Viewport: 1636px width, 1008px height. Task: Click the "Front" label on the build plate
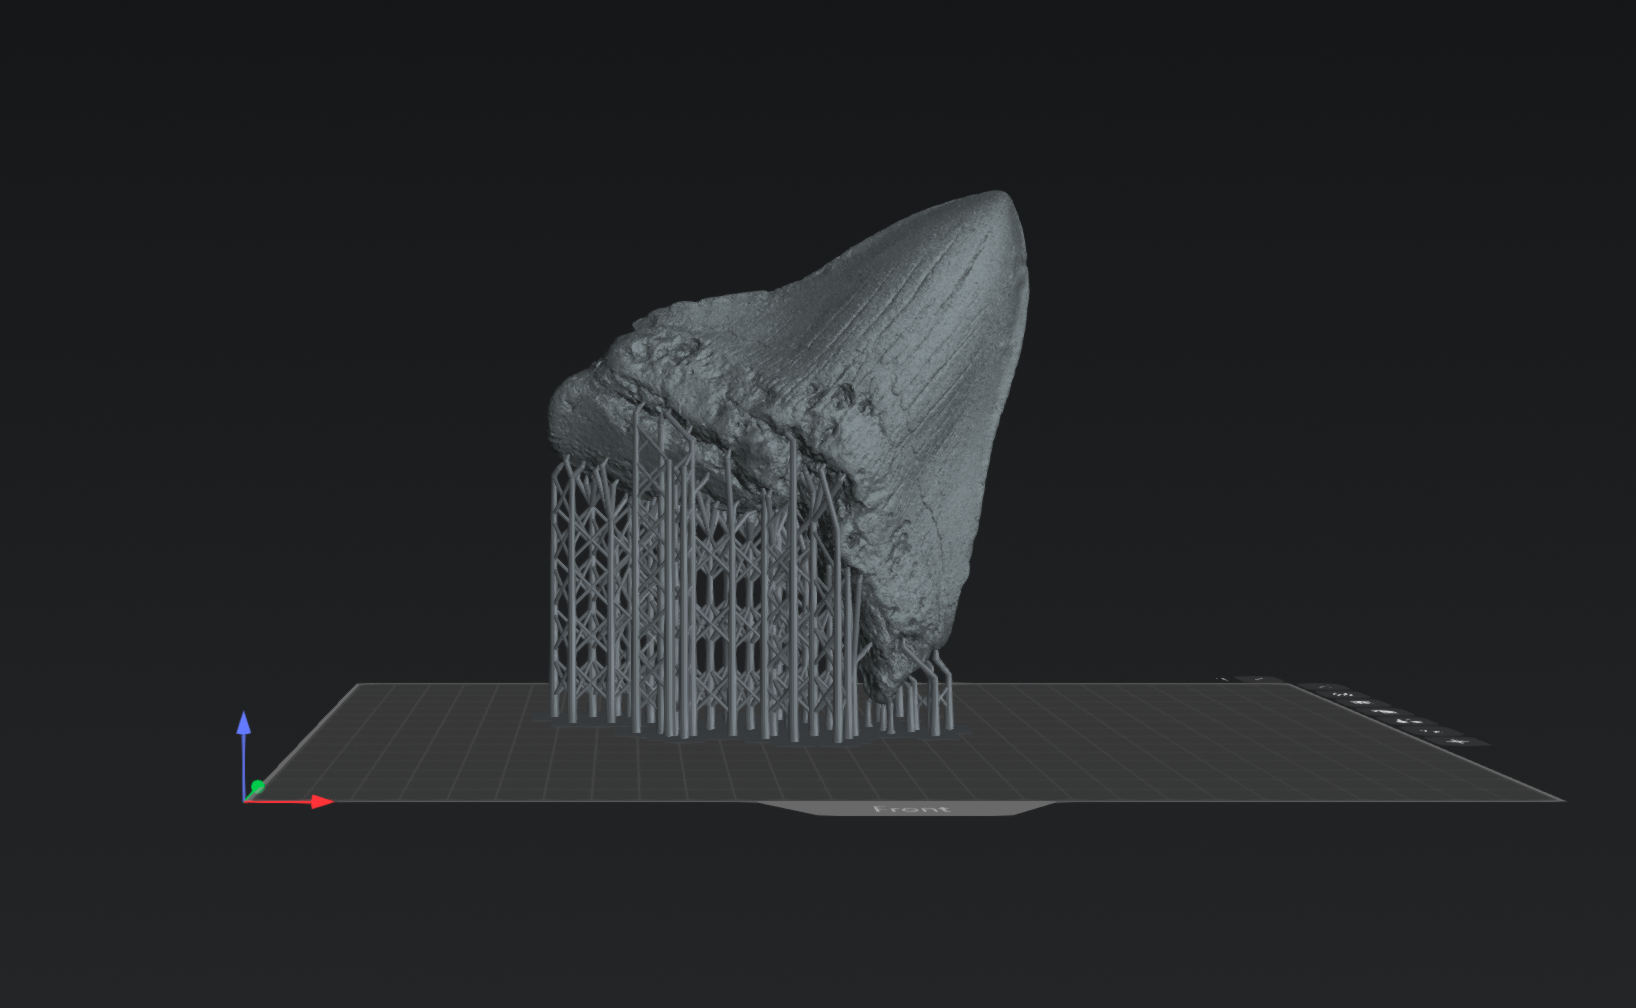[x=911, y=809]
